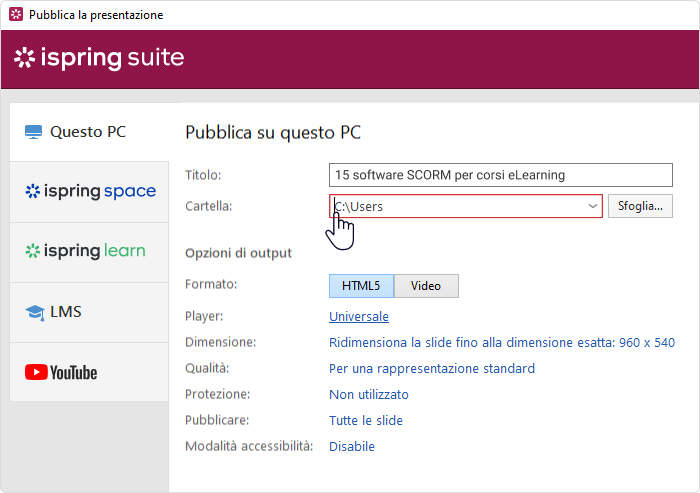Open the Questo PC tab
The width and height of the screenshot is (700, 493).
(x=89, y=132)
